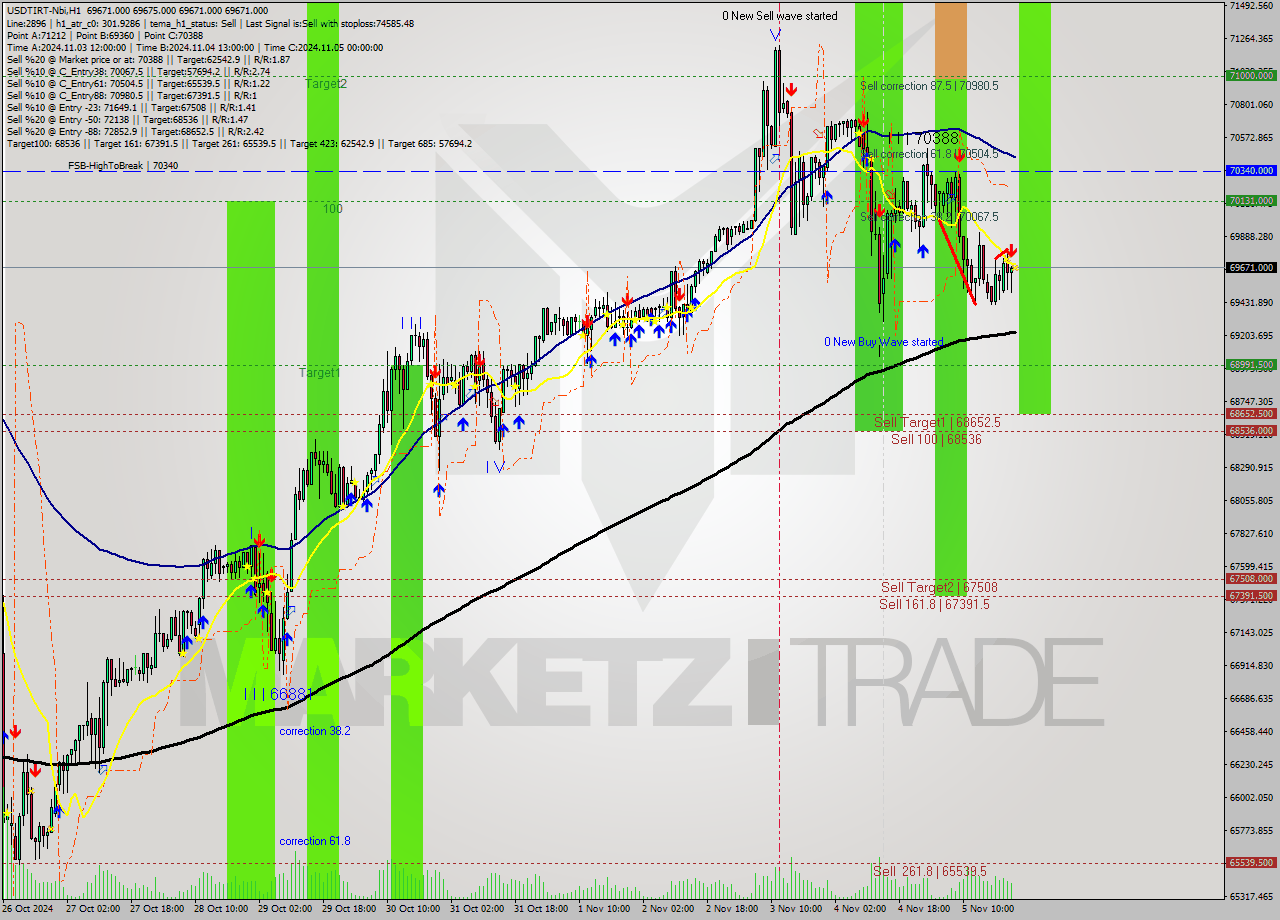Select the 'I I I 66881' wave label
The image size is (1280, 920).
click(279, 693)
